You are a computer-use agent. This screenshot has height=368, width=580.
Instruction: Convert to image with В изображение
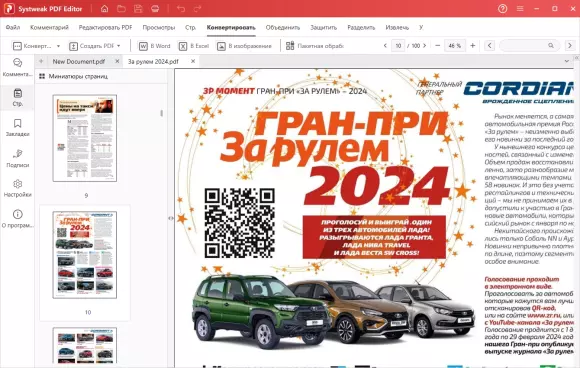coord(244,46)
